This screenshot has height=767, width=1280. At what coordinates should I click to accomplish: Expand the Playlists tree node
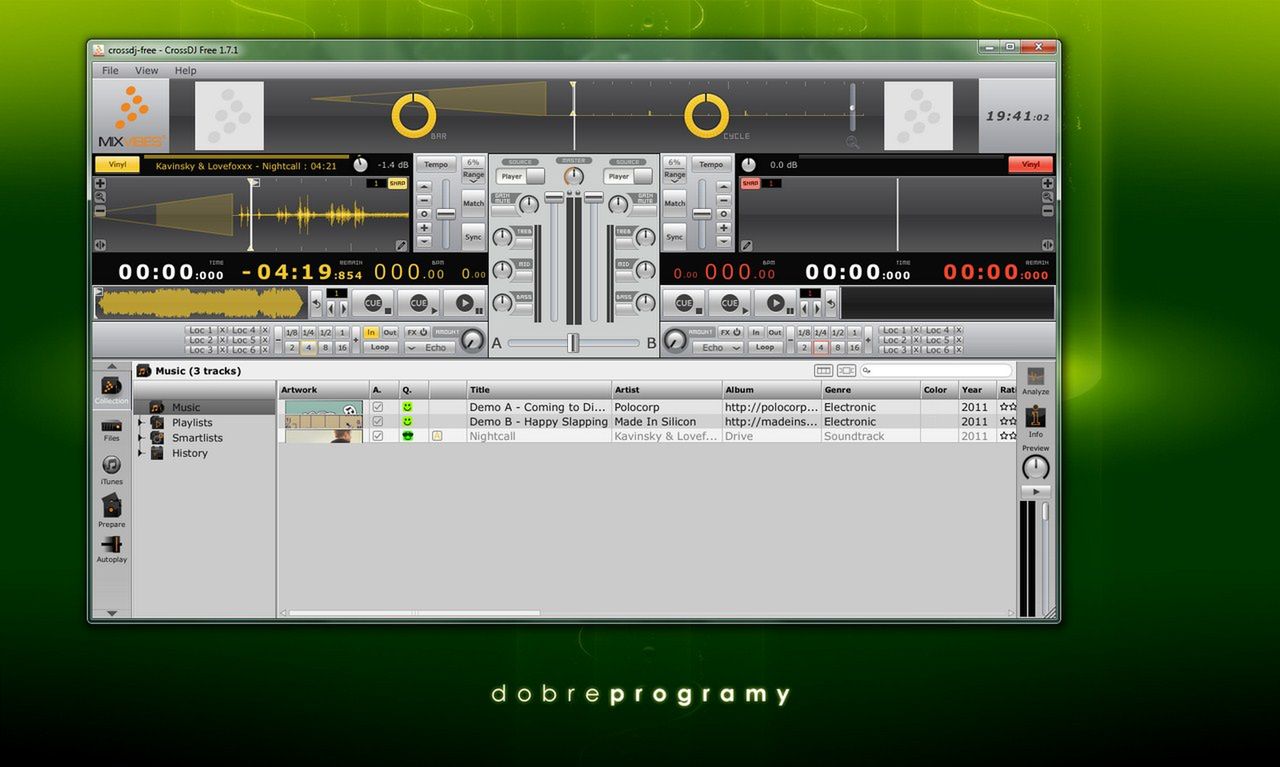141,423
